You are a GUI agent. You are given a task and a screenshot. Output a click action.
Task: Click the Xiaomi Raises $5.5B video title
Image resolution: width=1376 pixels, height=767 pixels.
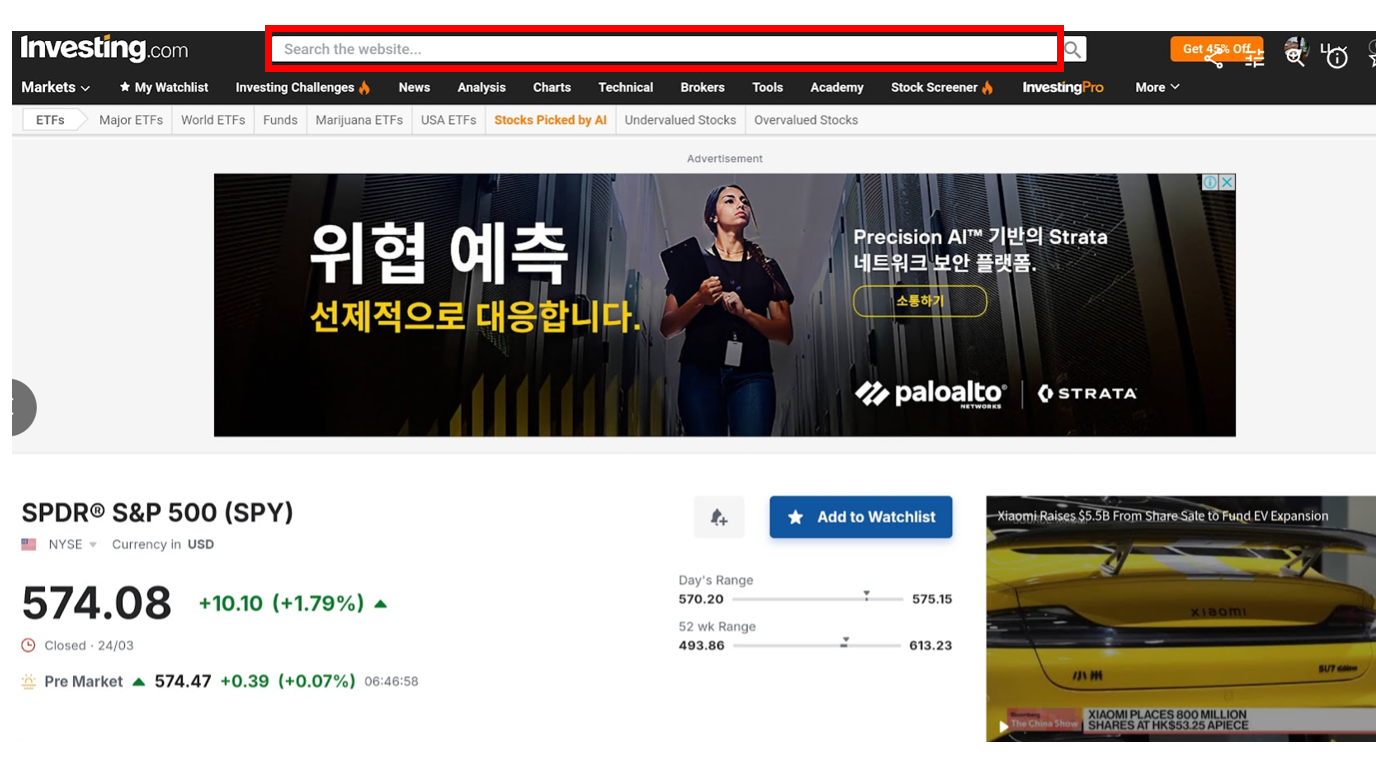click(x=1162, y=516)
